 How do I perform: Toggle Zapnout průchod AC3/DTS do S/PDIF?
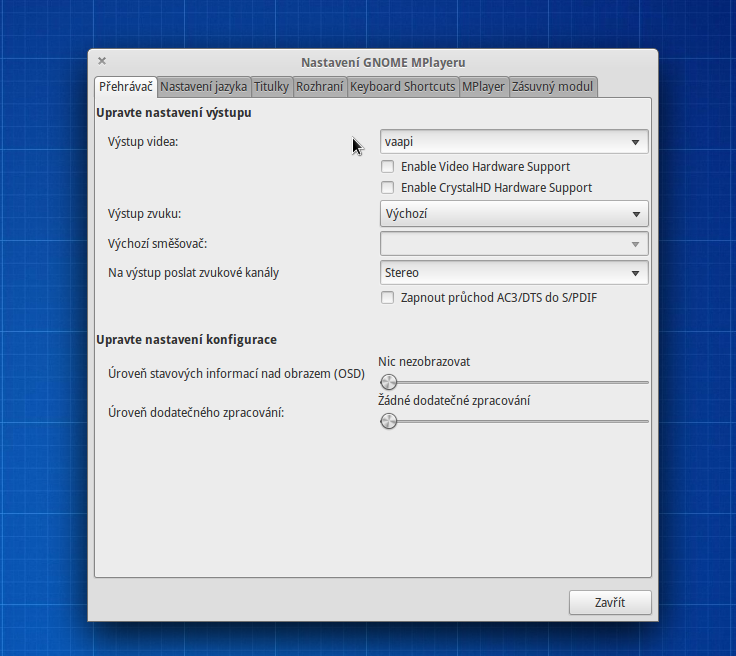coord(388,298)
